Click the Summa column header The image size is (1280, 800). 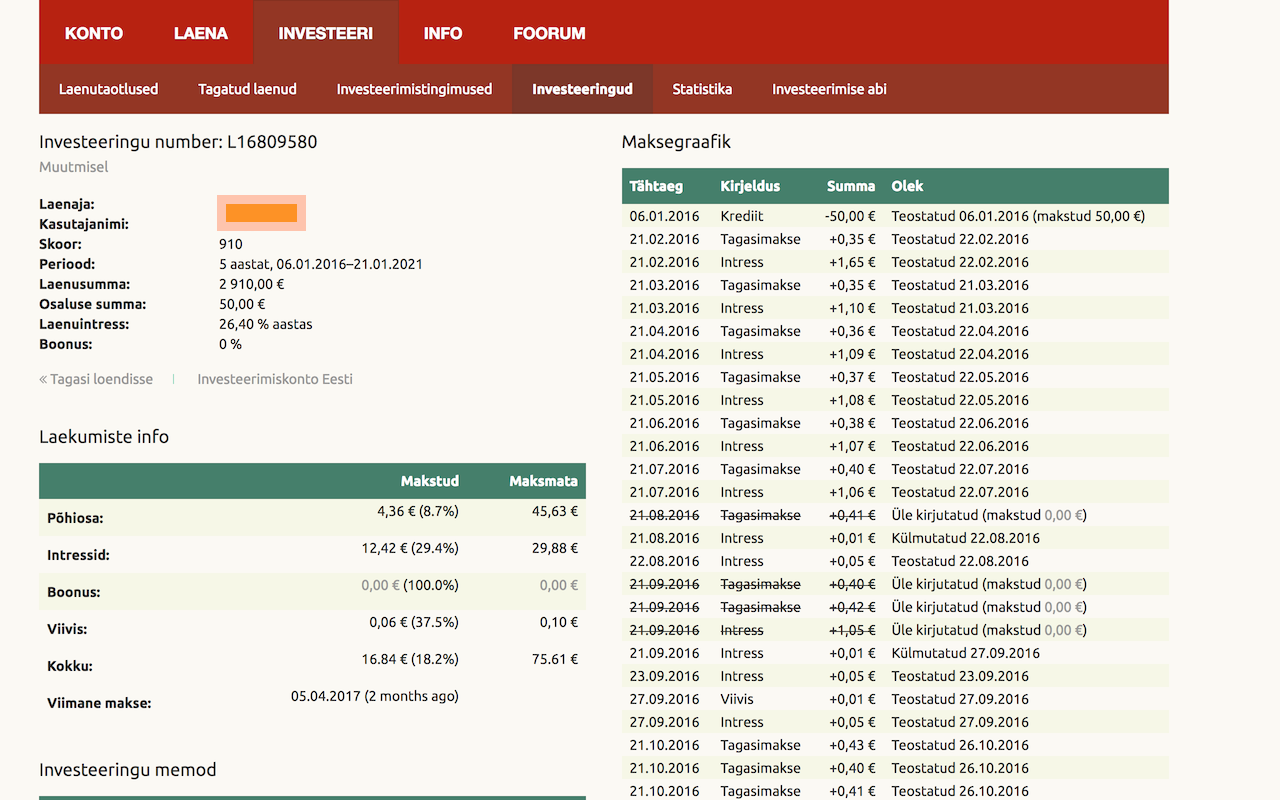tap(851, 186)
